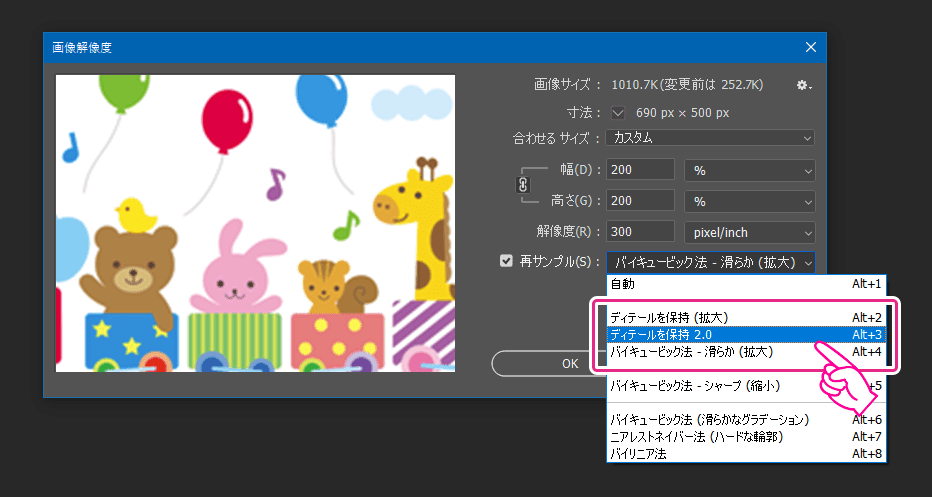
Task: Open the pixel/inch resolution unit dropdown
Action: coord(749,232)
